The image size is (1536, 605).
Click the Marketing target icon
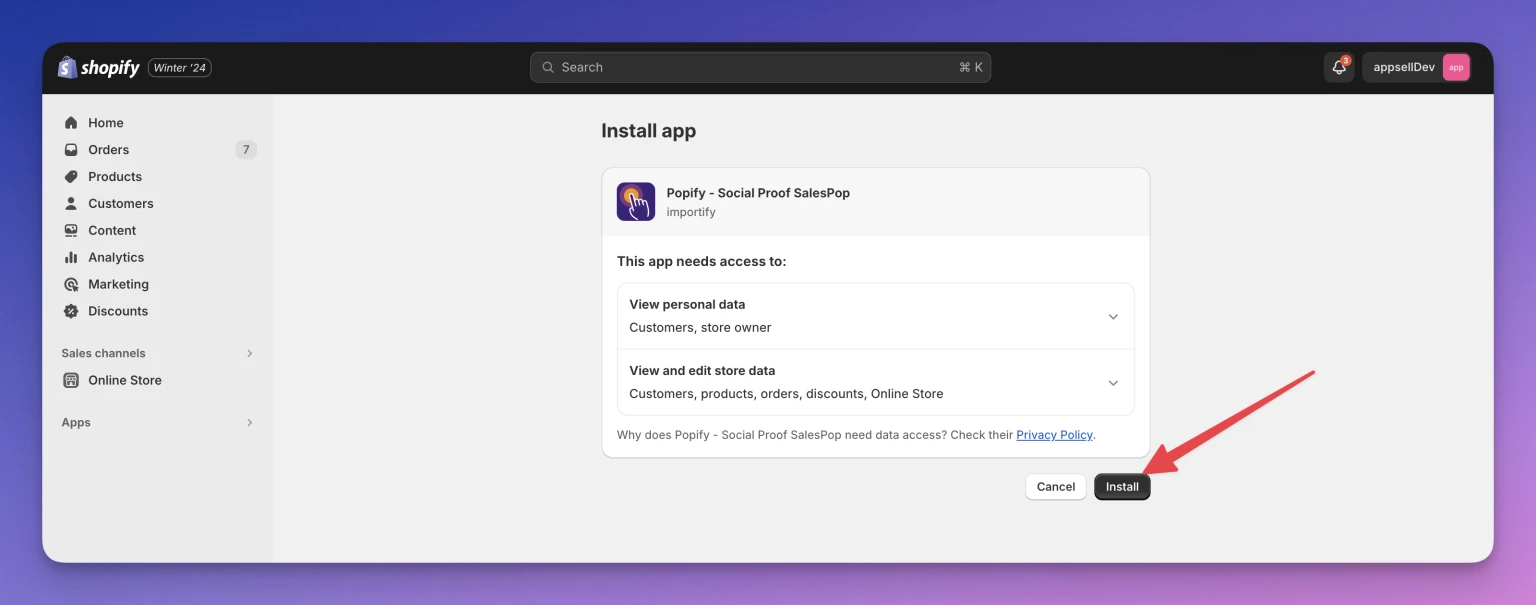[71, 285]
